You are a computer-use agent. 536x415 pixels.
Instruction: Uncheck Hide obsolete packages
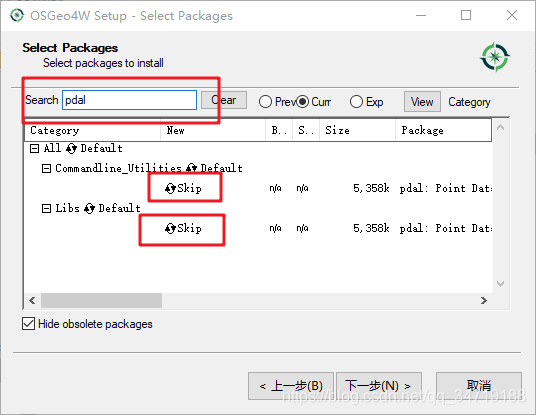28,323
